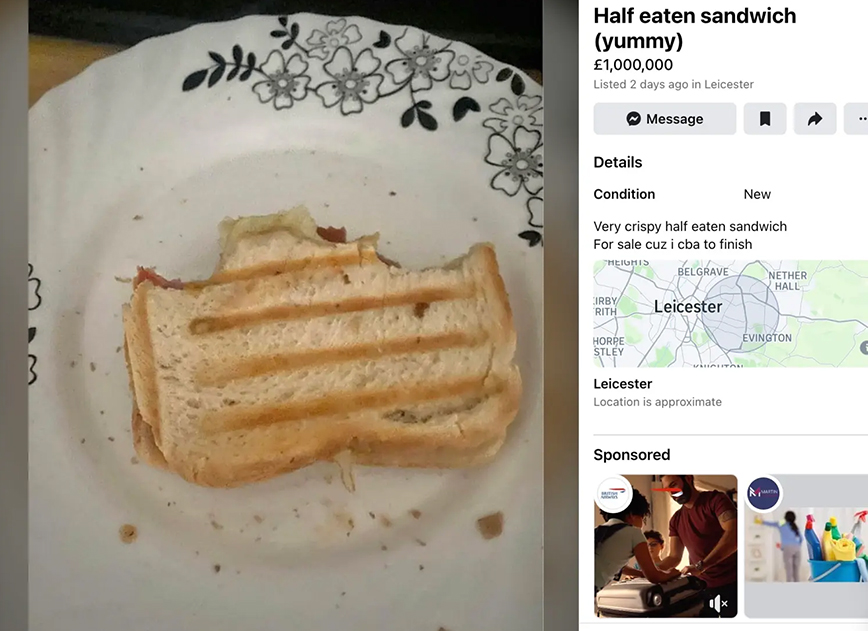
Task: Click the Leicester location name below map
Action: (x=623, y=384)
